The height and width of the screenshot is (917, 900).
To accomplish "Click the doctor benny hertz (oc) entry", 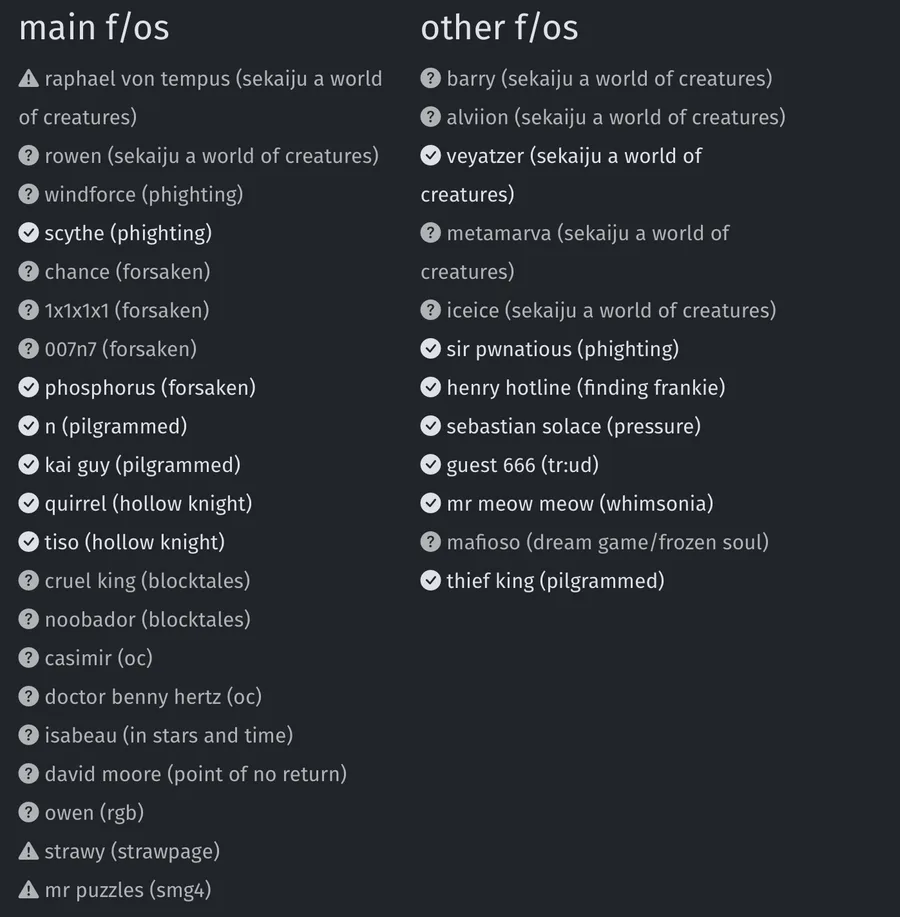I will (x=140, y=697).
